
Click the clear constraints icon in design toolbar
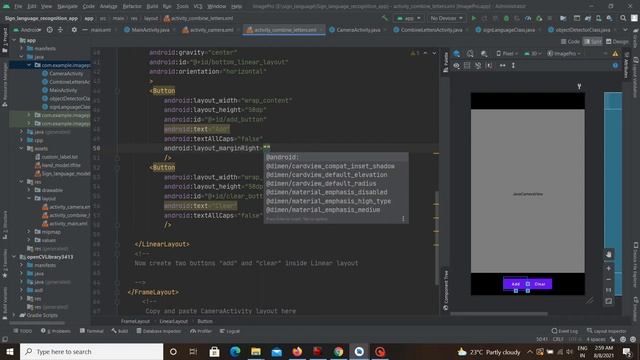coord(478,65)
